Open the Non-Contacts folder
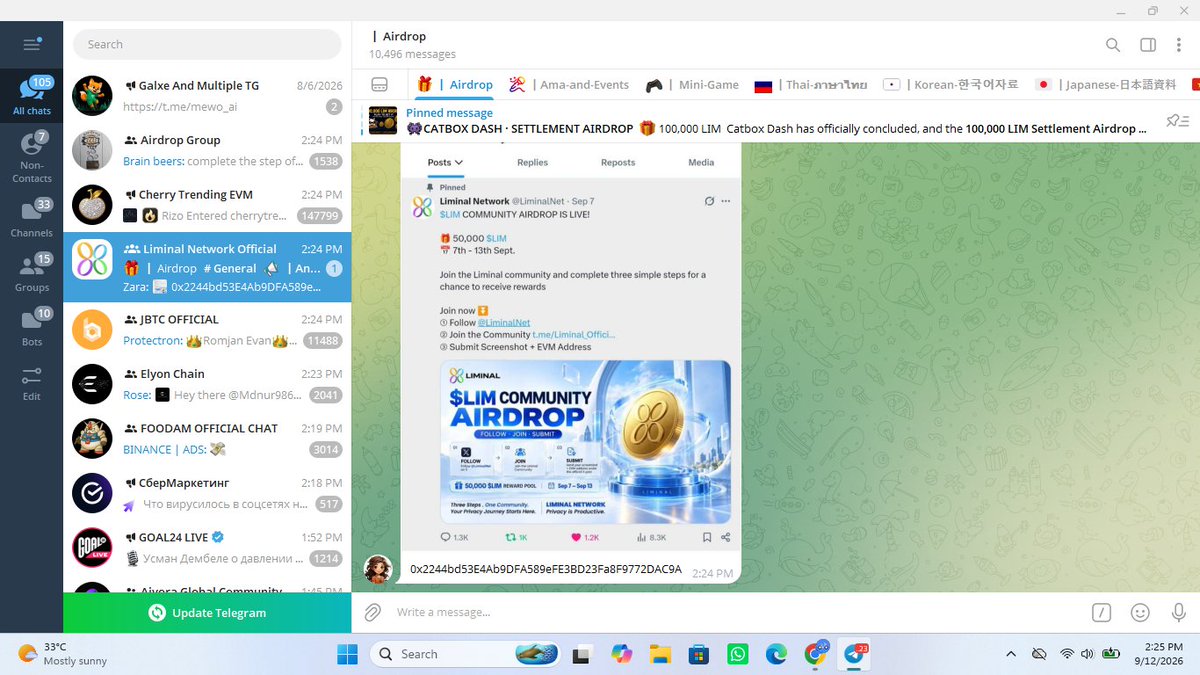 click(32, 157)
